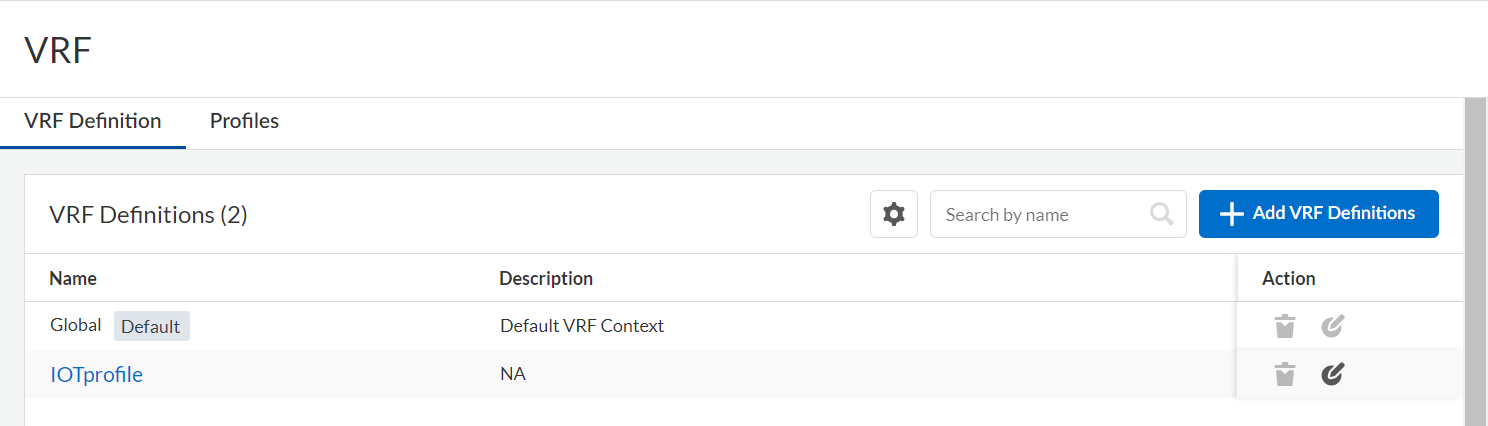Delete the IOTprofile VRF trash icon

[x=1285, y=374]
